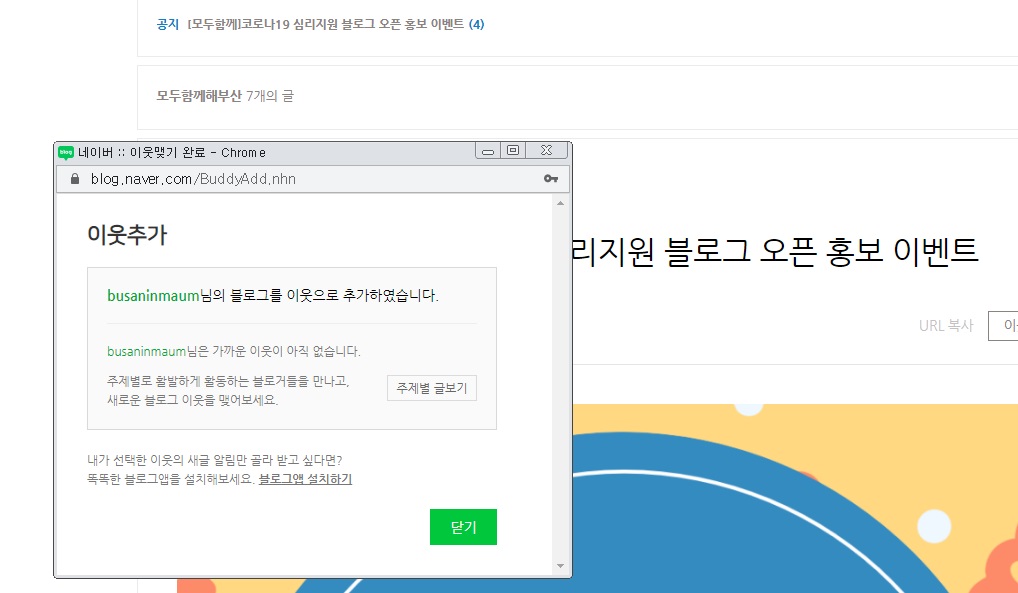
Task: Close the popup with the title bar X
Action: pyautogui.click(x=546, y=151)
